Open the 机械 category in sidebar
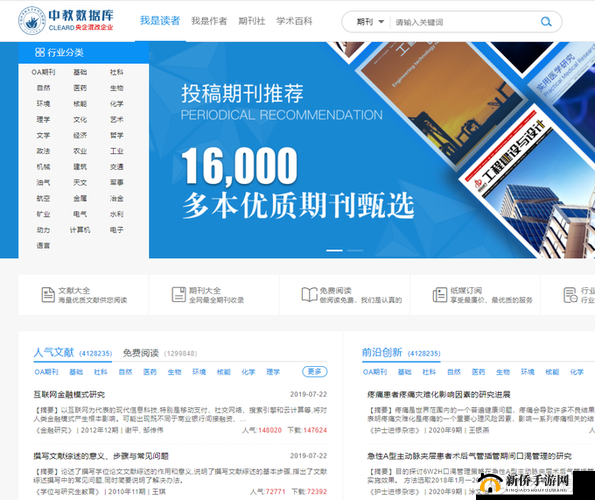Image resolution: width=595 pixels, height=500 pixels. 43,167
